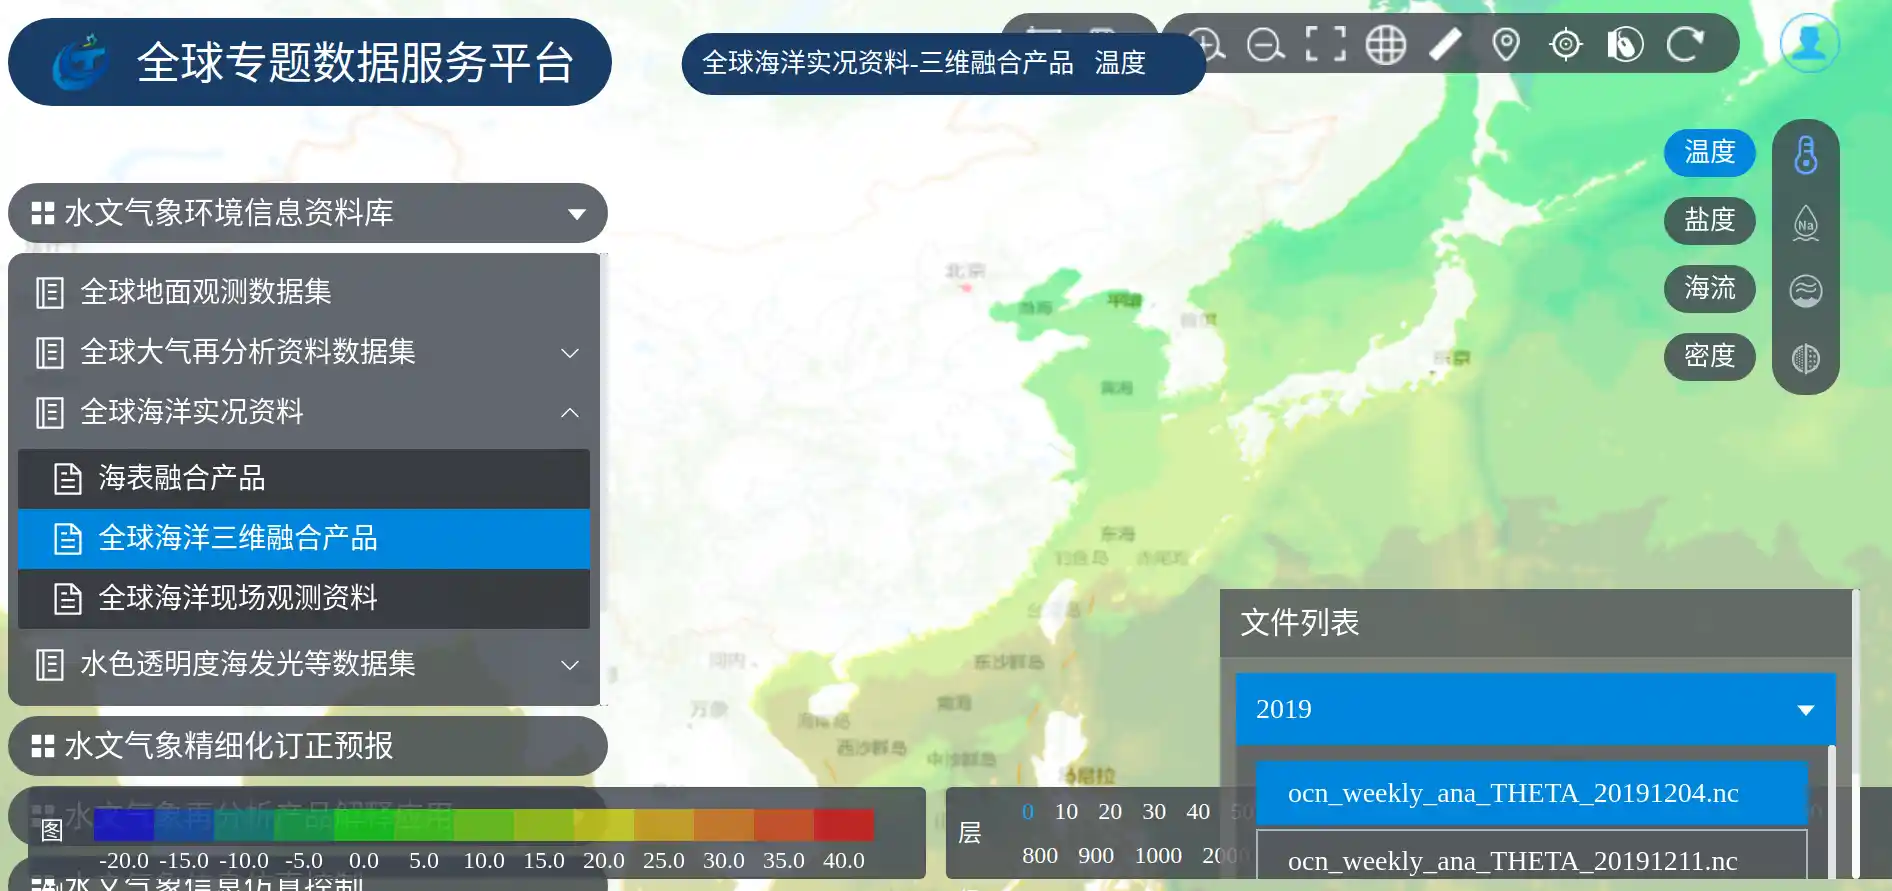This screenshot has width=1892, height=891.
Task: Click the 图 legend label
Action: click(52, 831)
